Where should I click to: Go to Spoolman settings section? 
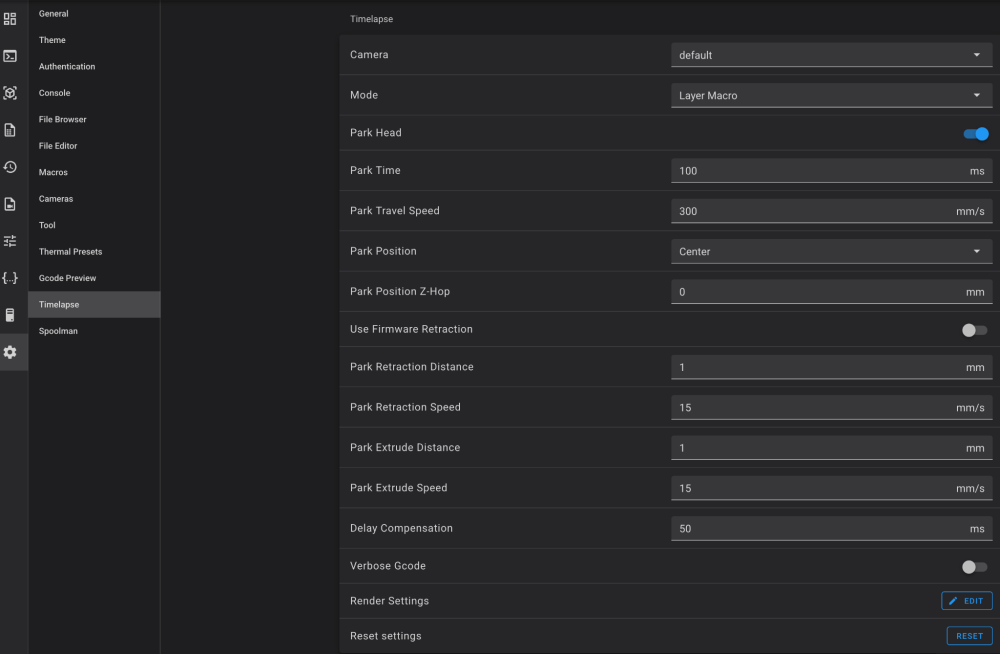[x=58, y=331]
